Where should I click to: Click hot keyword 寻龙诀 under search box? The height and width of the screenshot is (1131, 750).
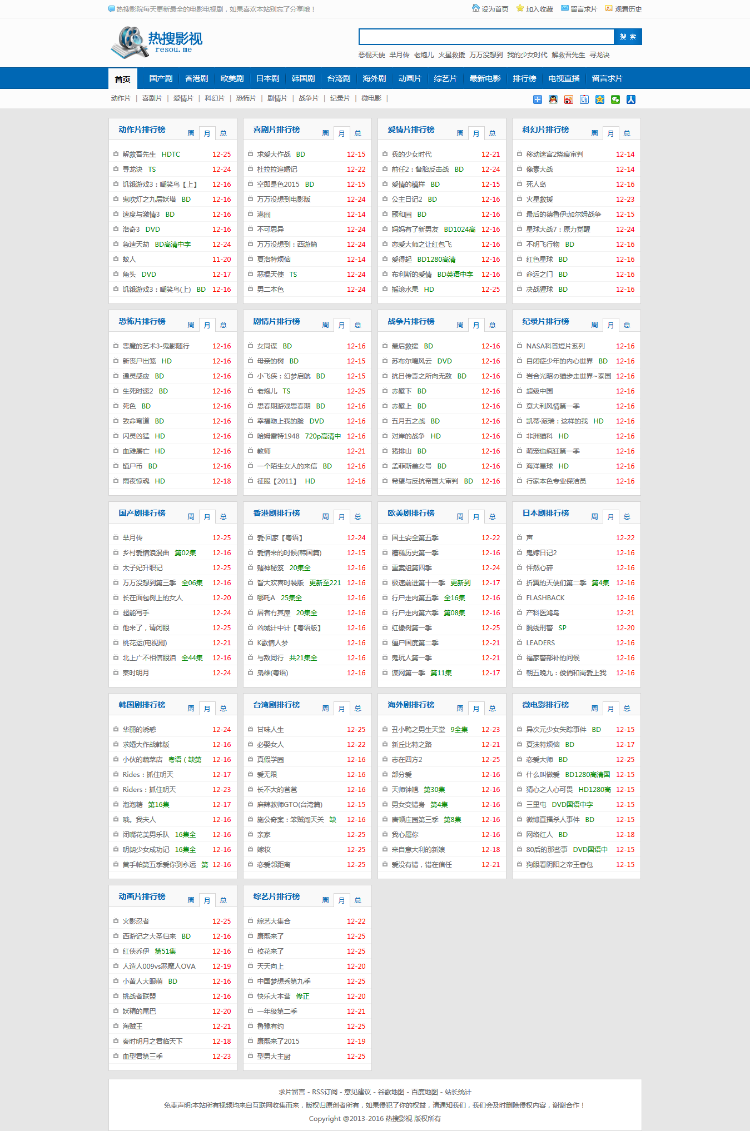pos(600,55)
